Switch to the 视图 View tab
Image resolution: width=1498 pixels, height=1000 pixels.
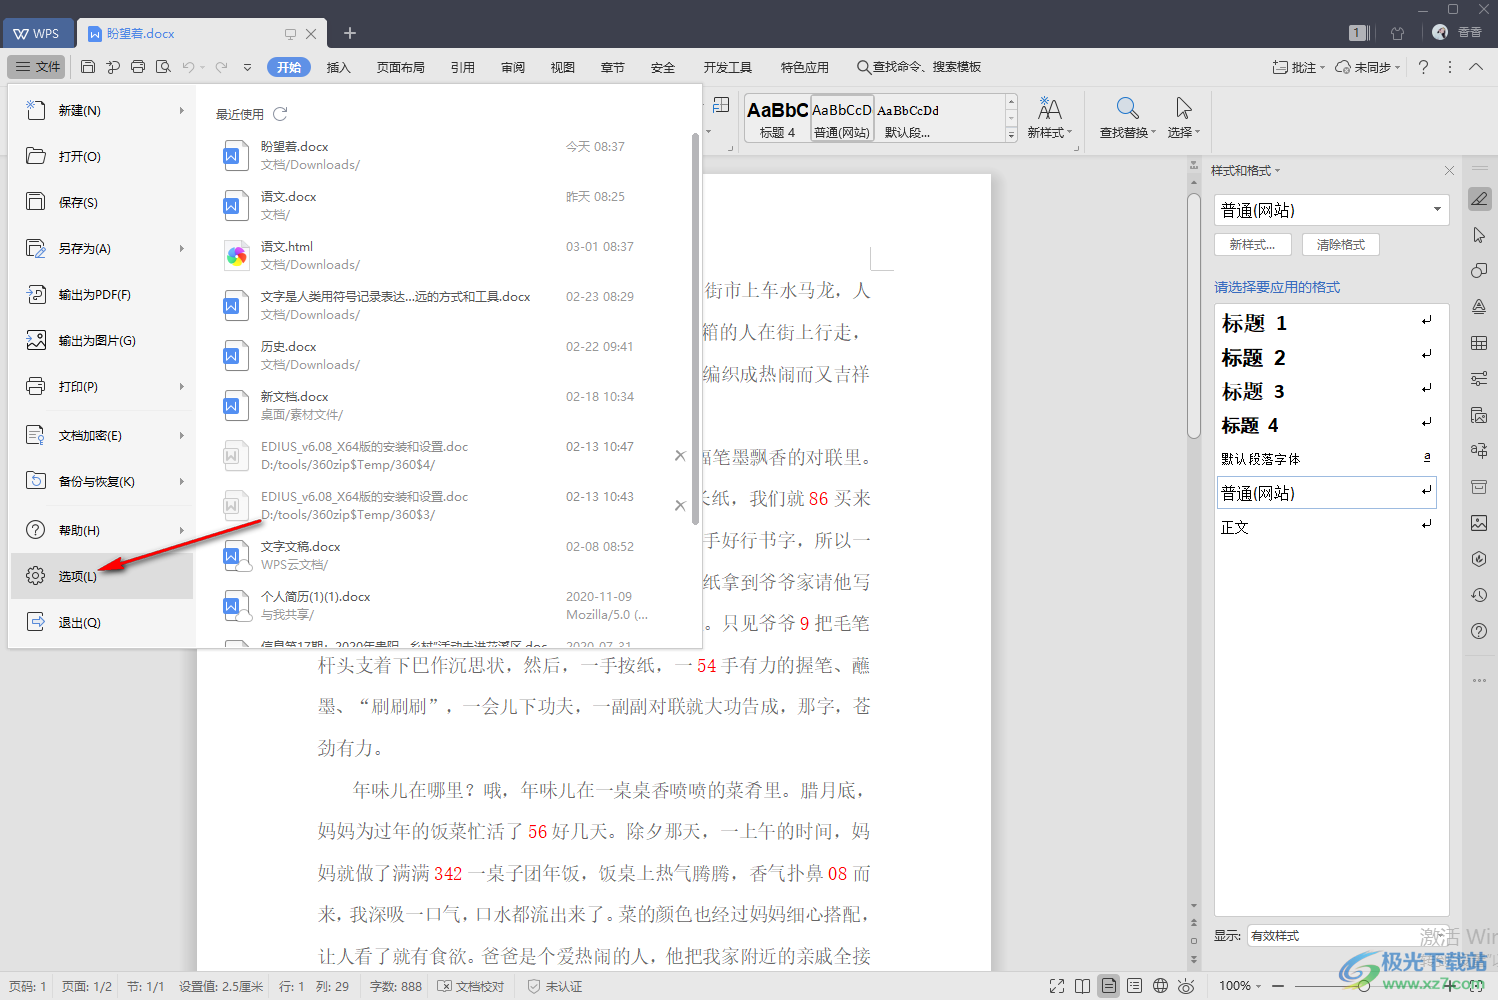[563, 67]
